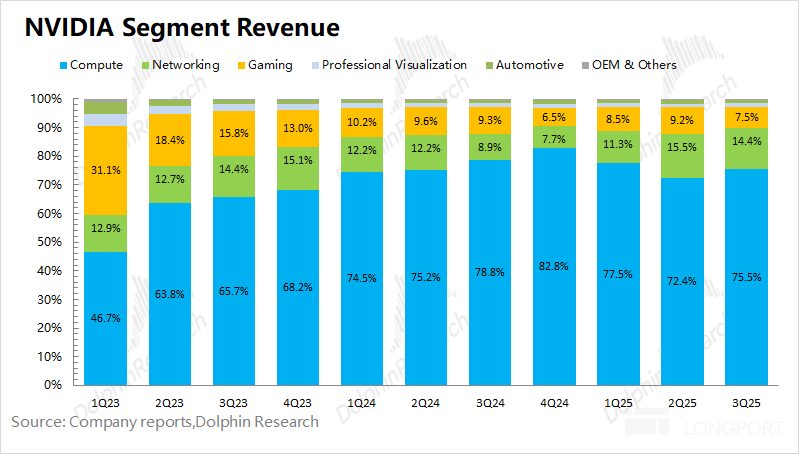The image size is (799, 454).
Task: Select the Networking legend label
Action: pyautogui.click(x=187, y=65)
